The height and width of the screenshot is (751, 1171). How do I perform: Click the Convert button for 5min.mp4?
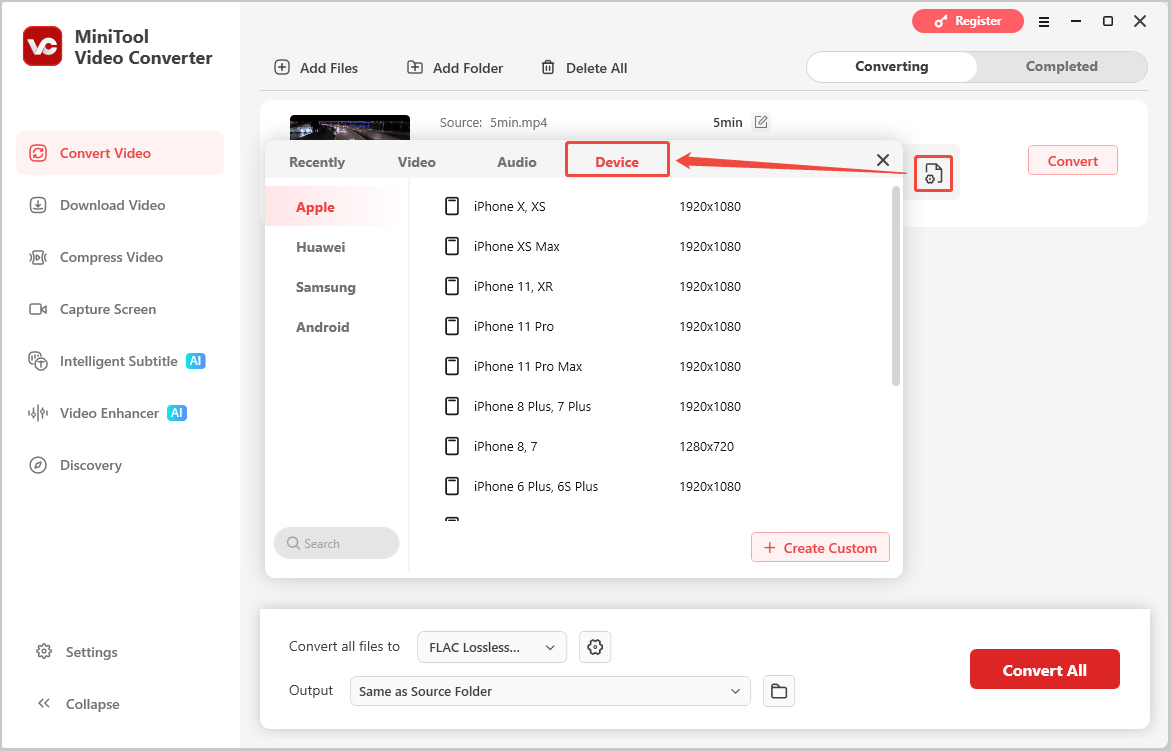[1072, 161]
